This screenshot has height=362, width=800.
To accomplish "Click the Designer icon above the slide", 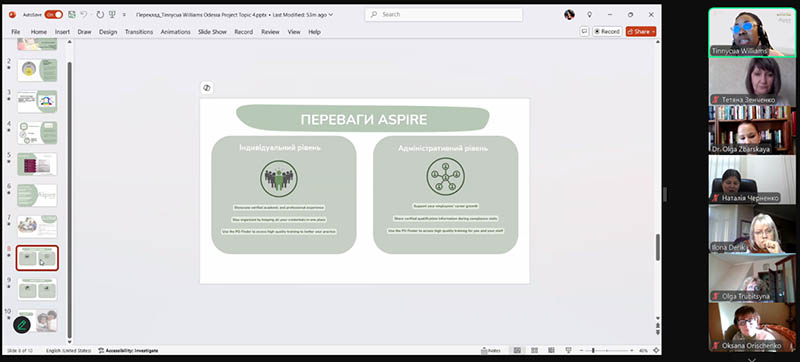I will click(207, 88).
